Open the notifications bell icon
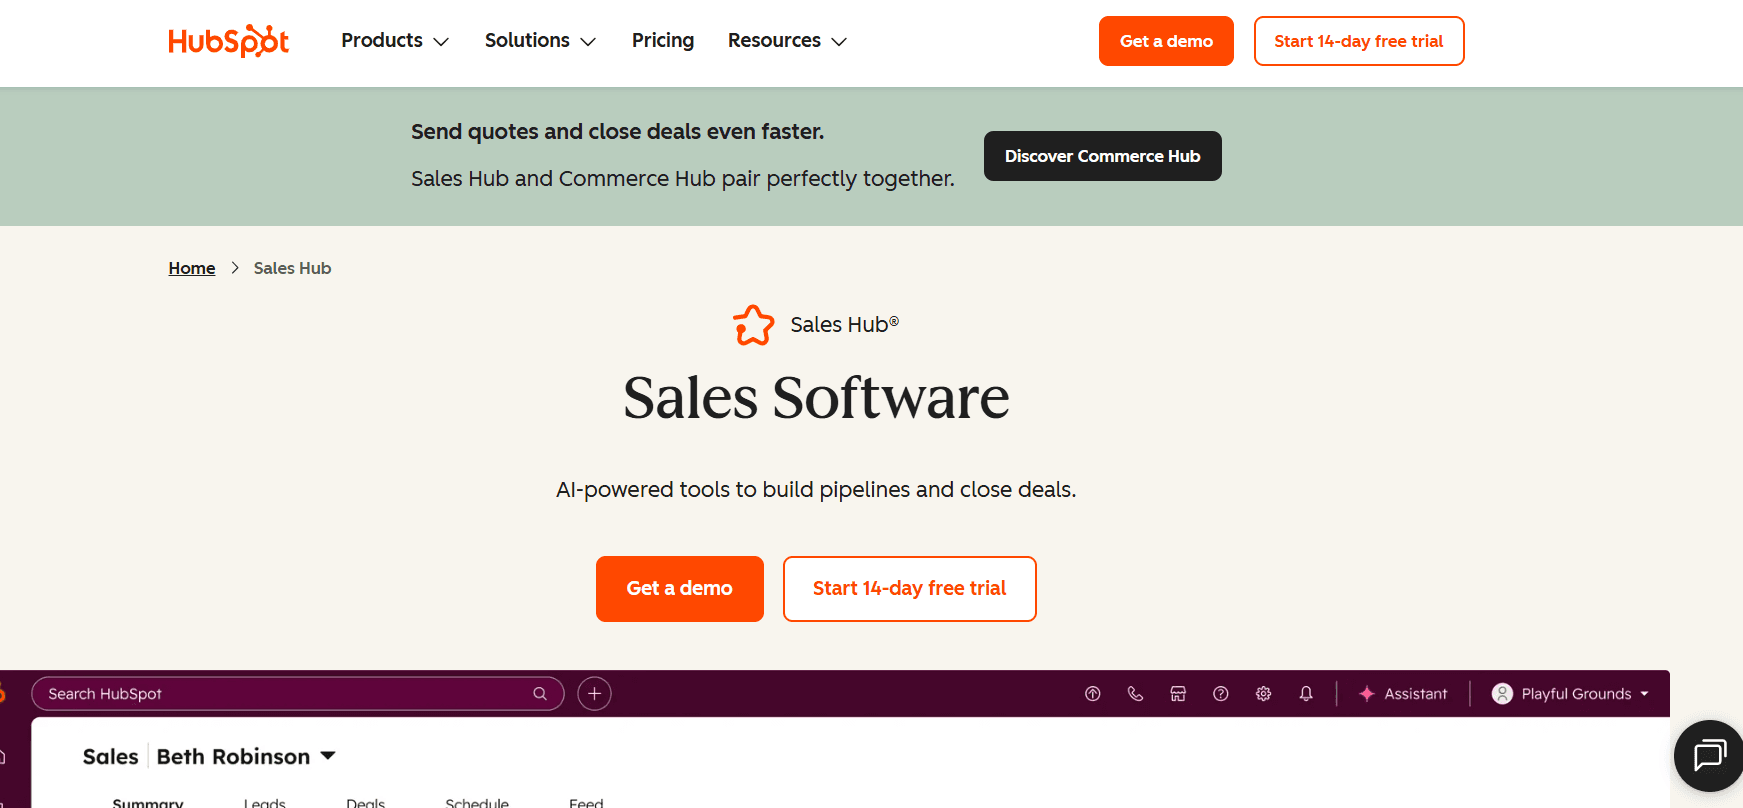The width and height of the screenshot is (1743, 808). click(1306, 694)
